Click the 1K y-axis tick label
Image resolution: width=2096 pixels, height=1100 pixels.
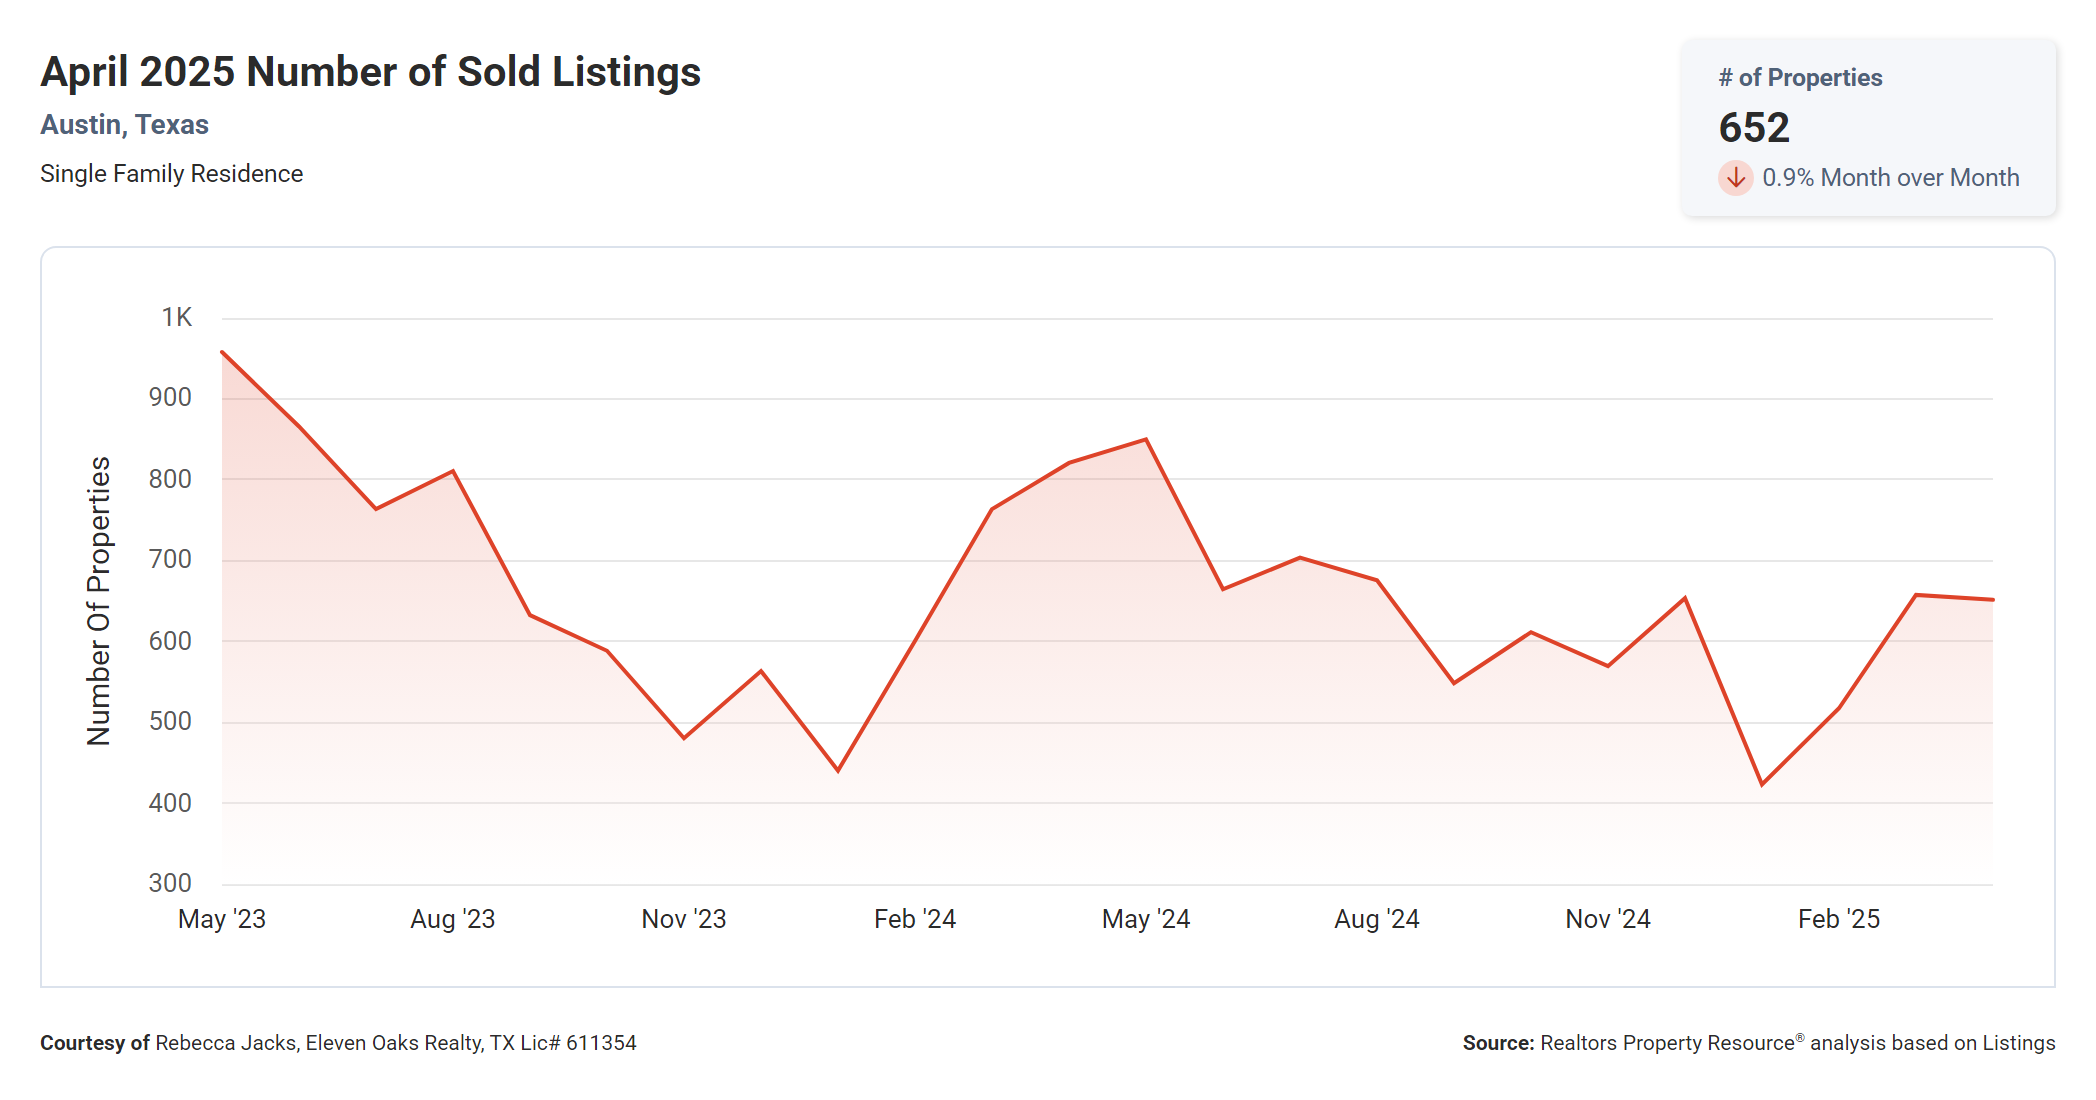[177, 318]
